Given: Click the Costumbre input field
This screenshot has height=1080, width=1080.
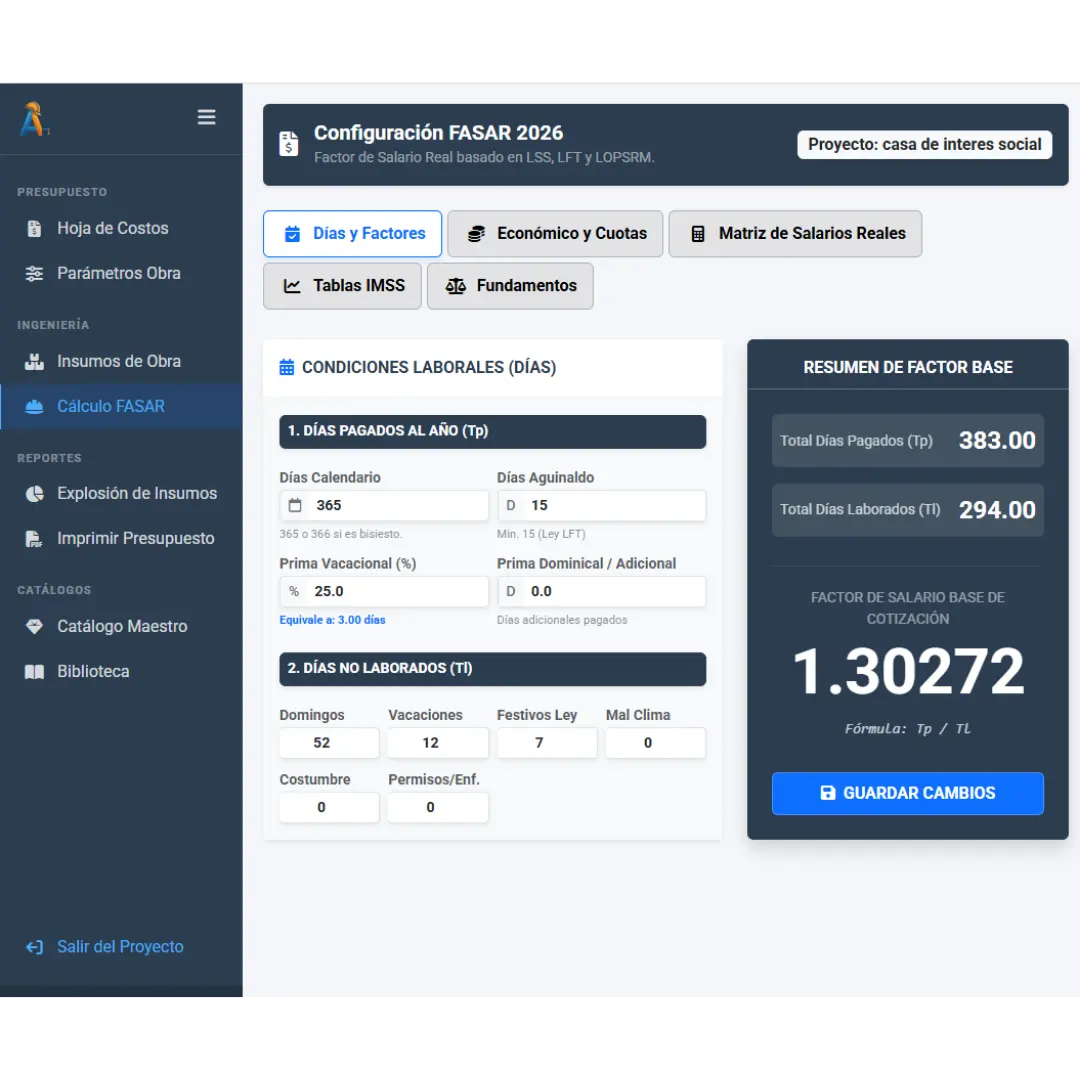Looking at the screenshot, I should tap(329, 807).
